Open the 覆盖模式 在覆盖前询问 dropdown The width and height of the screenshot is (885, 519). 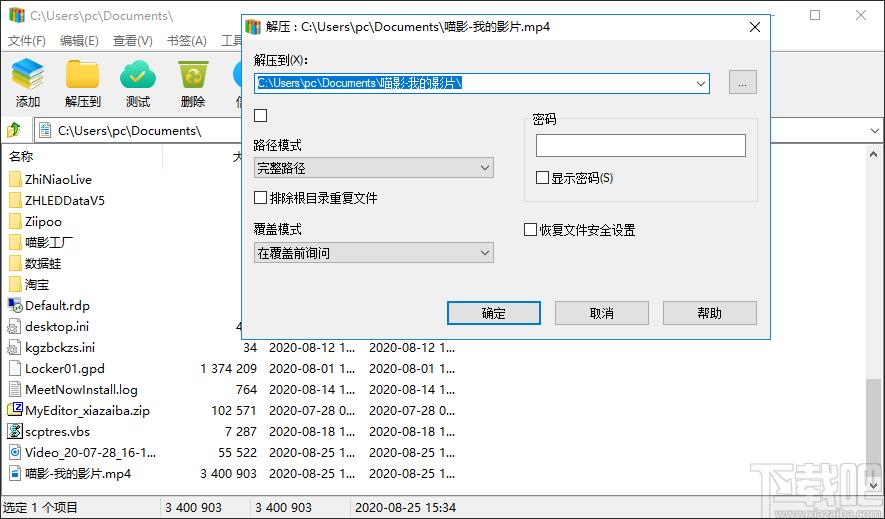coord(374,253)
